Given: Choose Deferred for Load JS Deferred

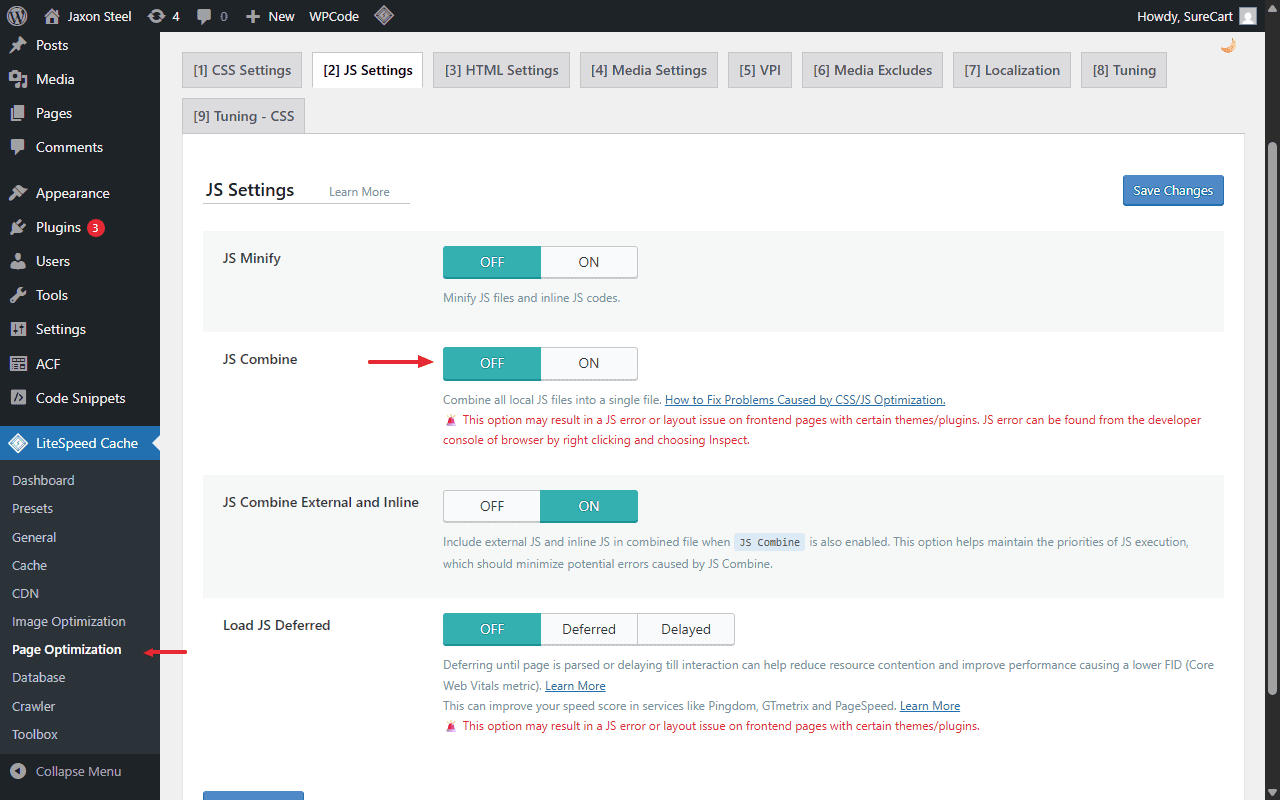Looking at the screenshot, I should tap(589, 629).
